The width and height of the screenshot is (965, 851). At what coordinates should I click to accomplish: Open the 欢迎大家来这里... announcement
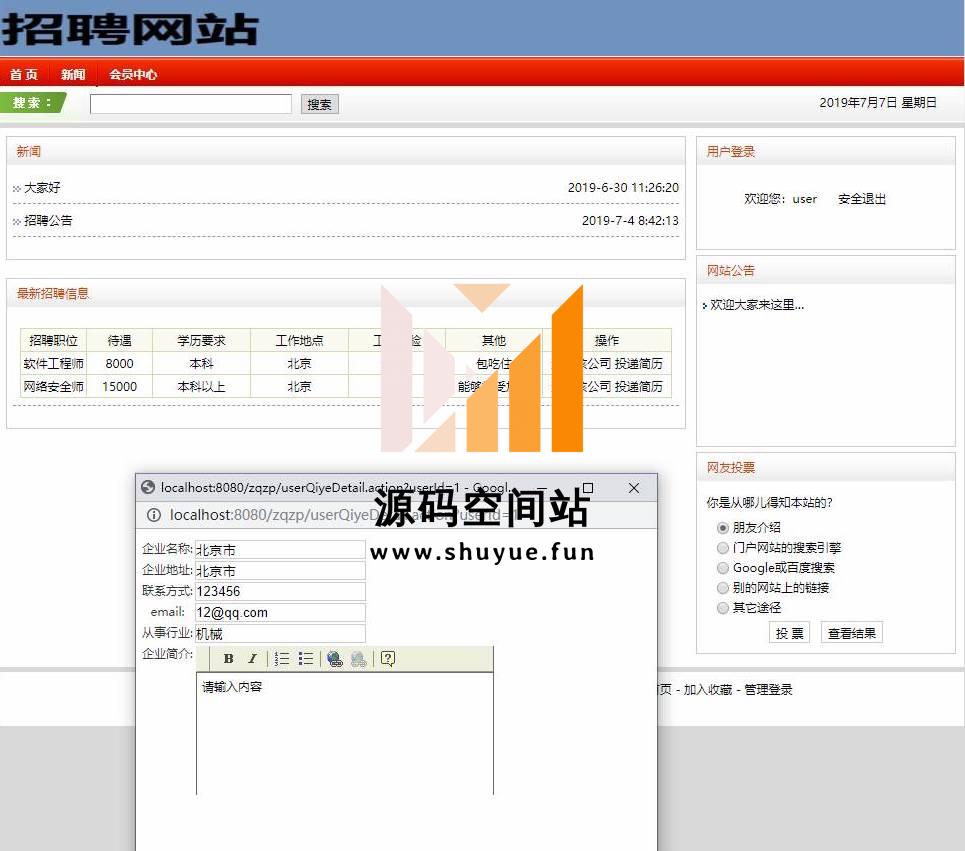(757, 305)
